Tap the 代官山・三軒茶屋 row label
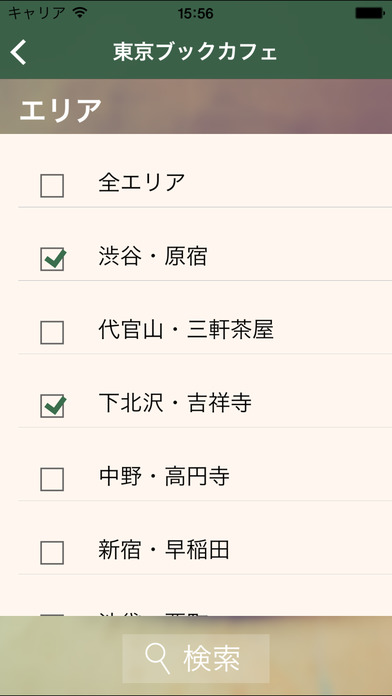 (186, 329)
